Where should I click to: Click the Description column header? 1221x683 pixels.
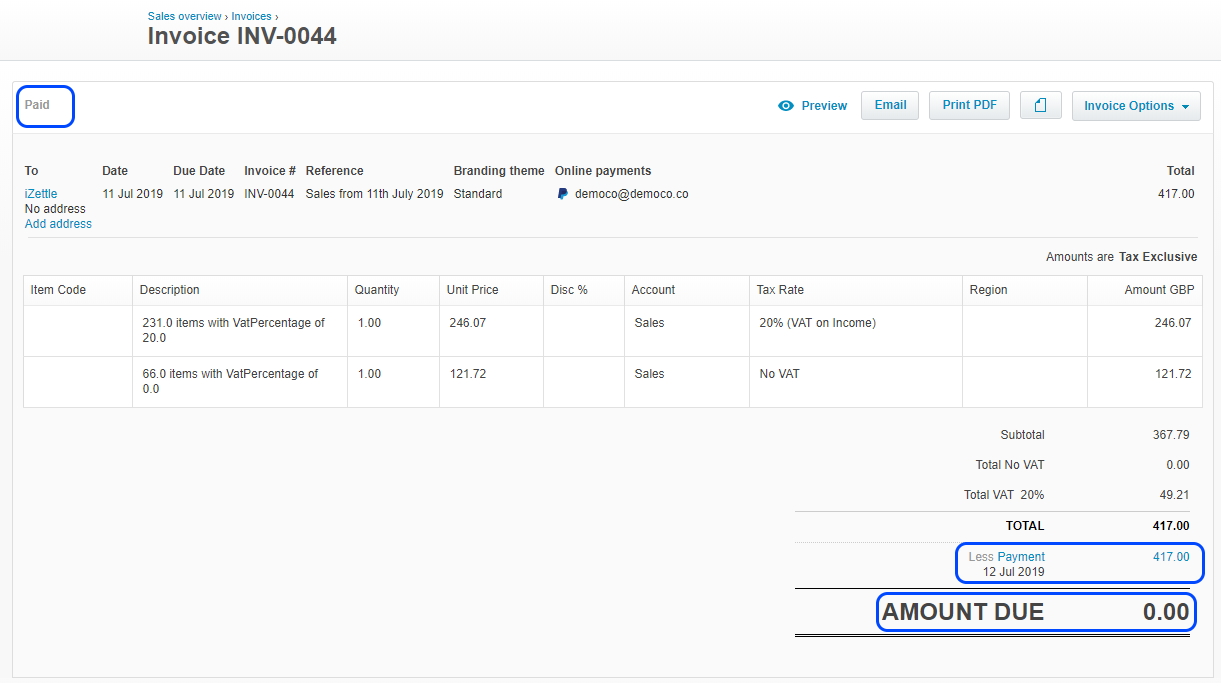tap(170, 290)
